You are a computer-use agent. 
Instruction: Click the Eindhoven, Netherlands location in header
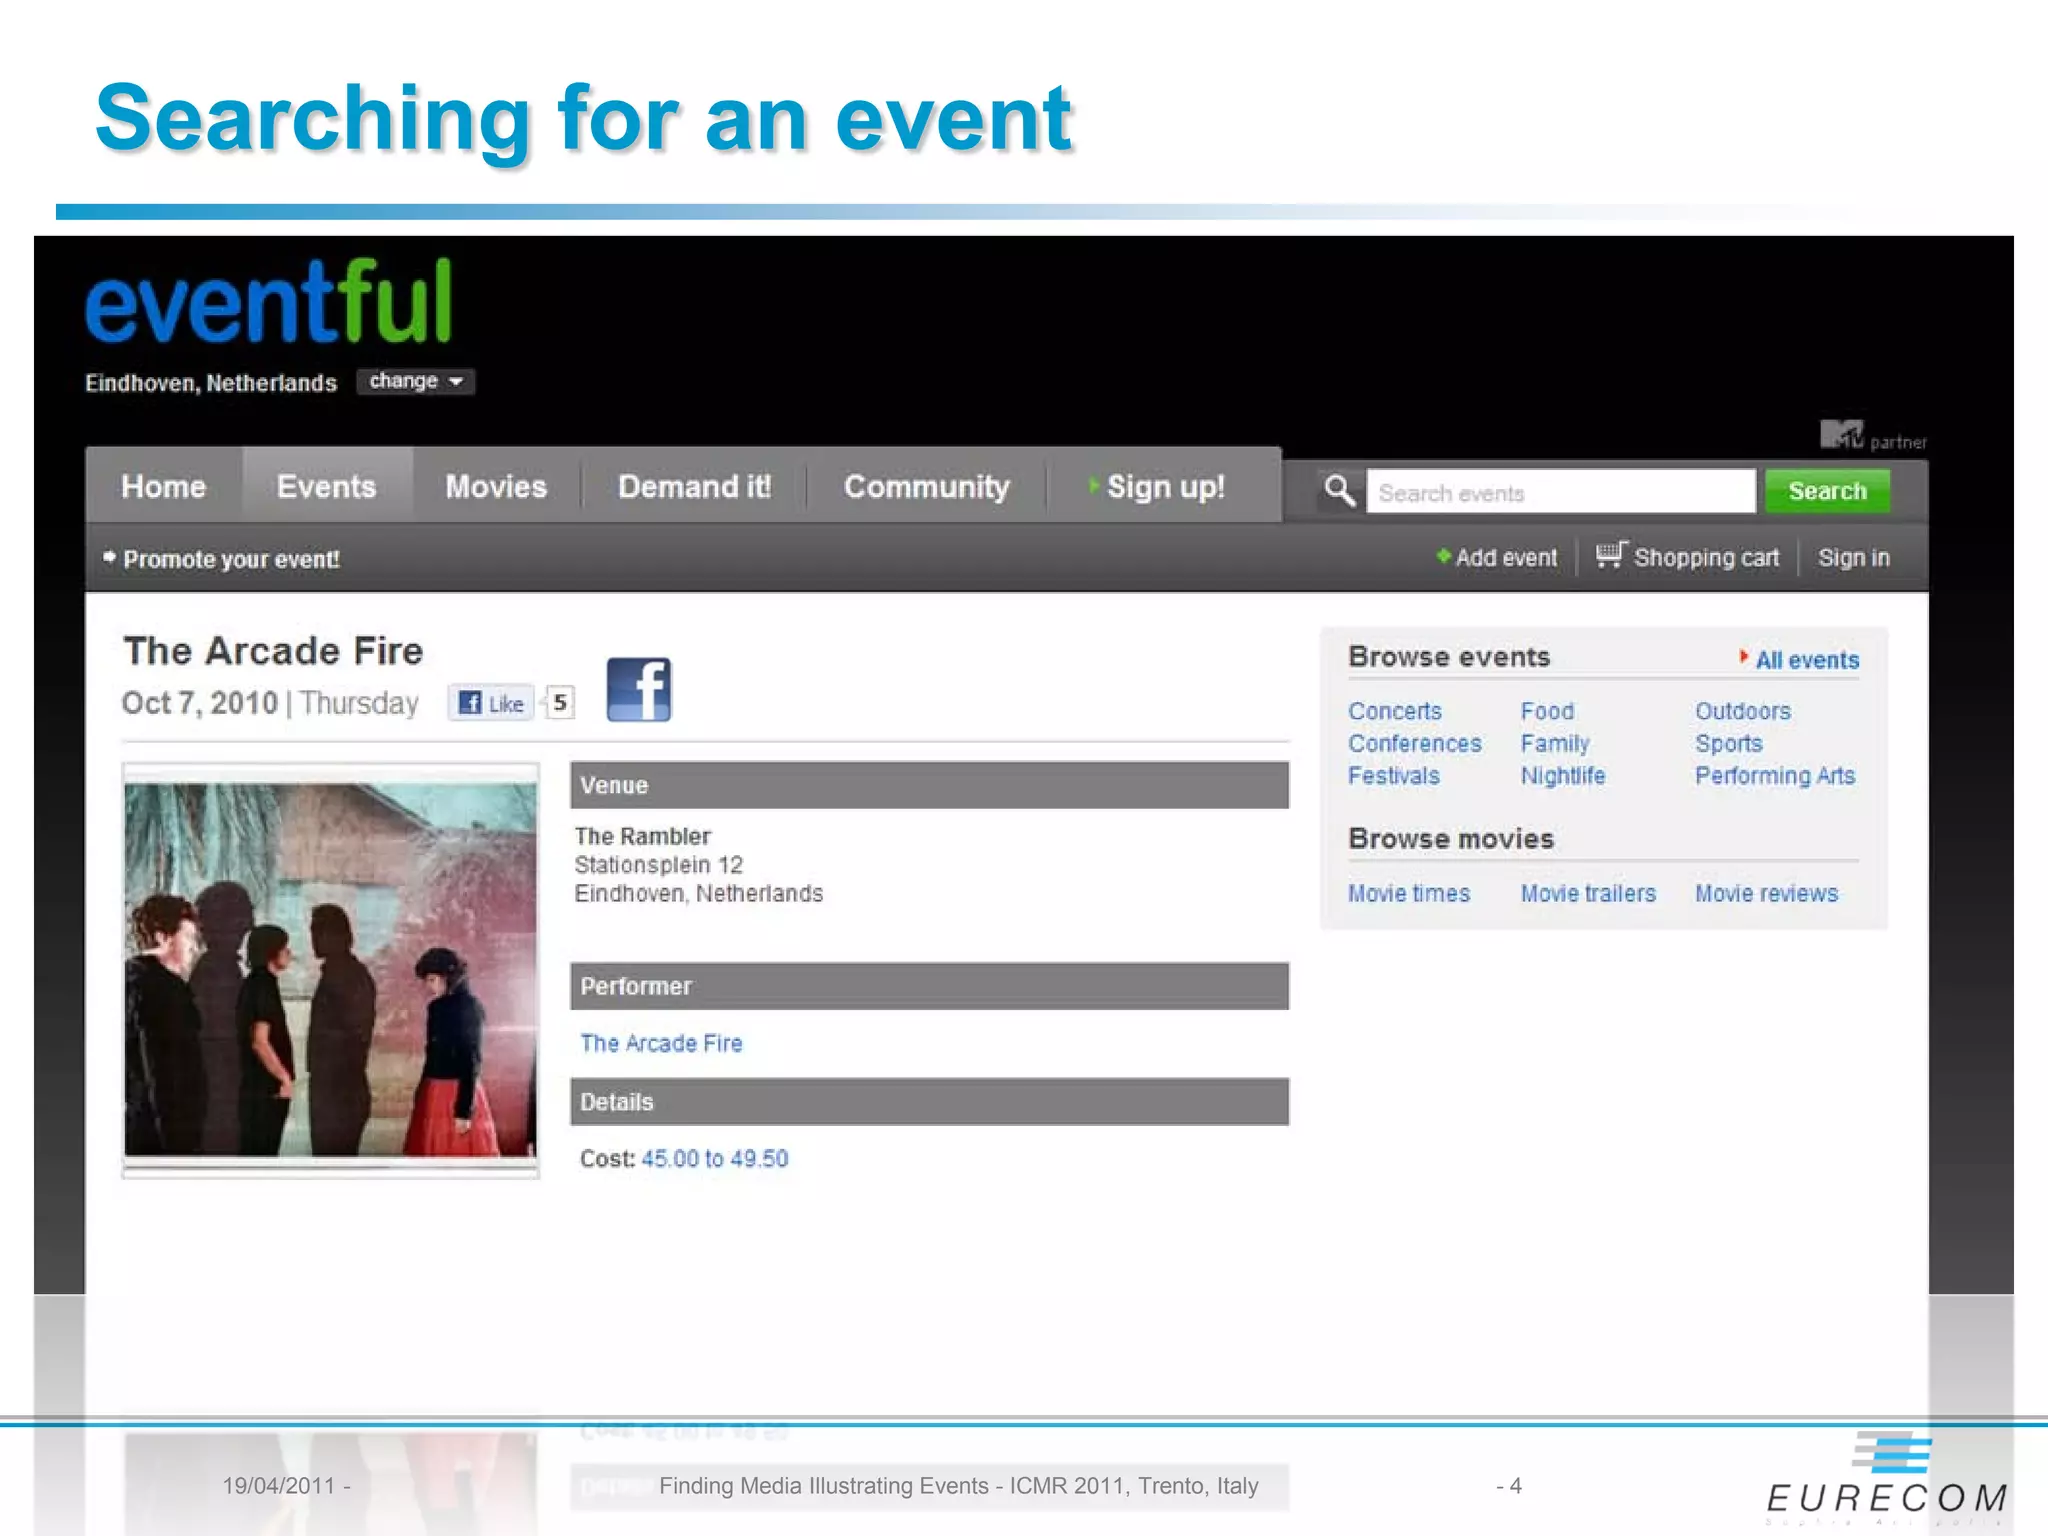[x=211, y=383]
